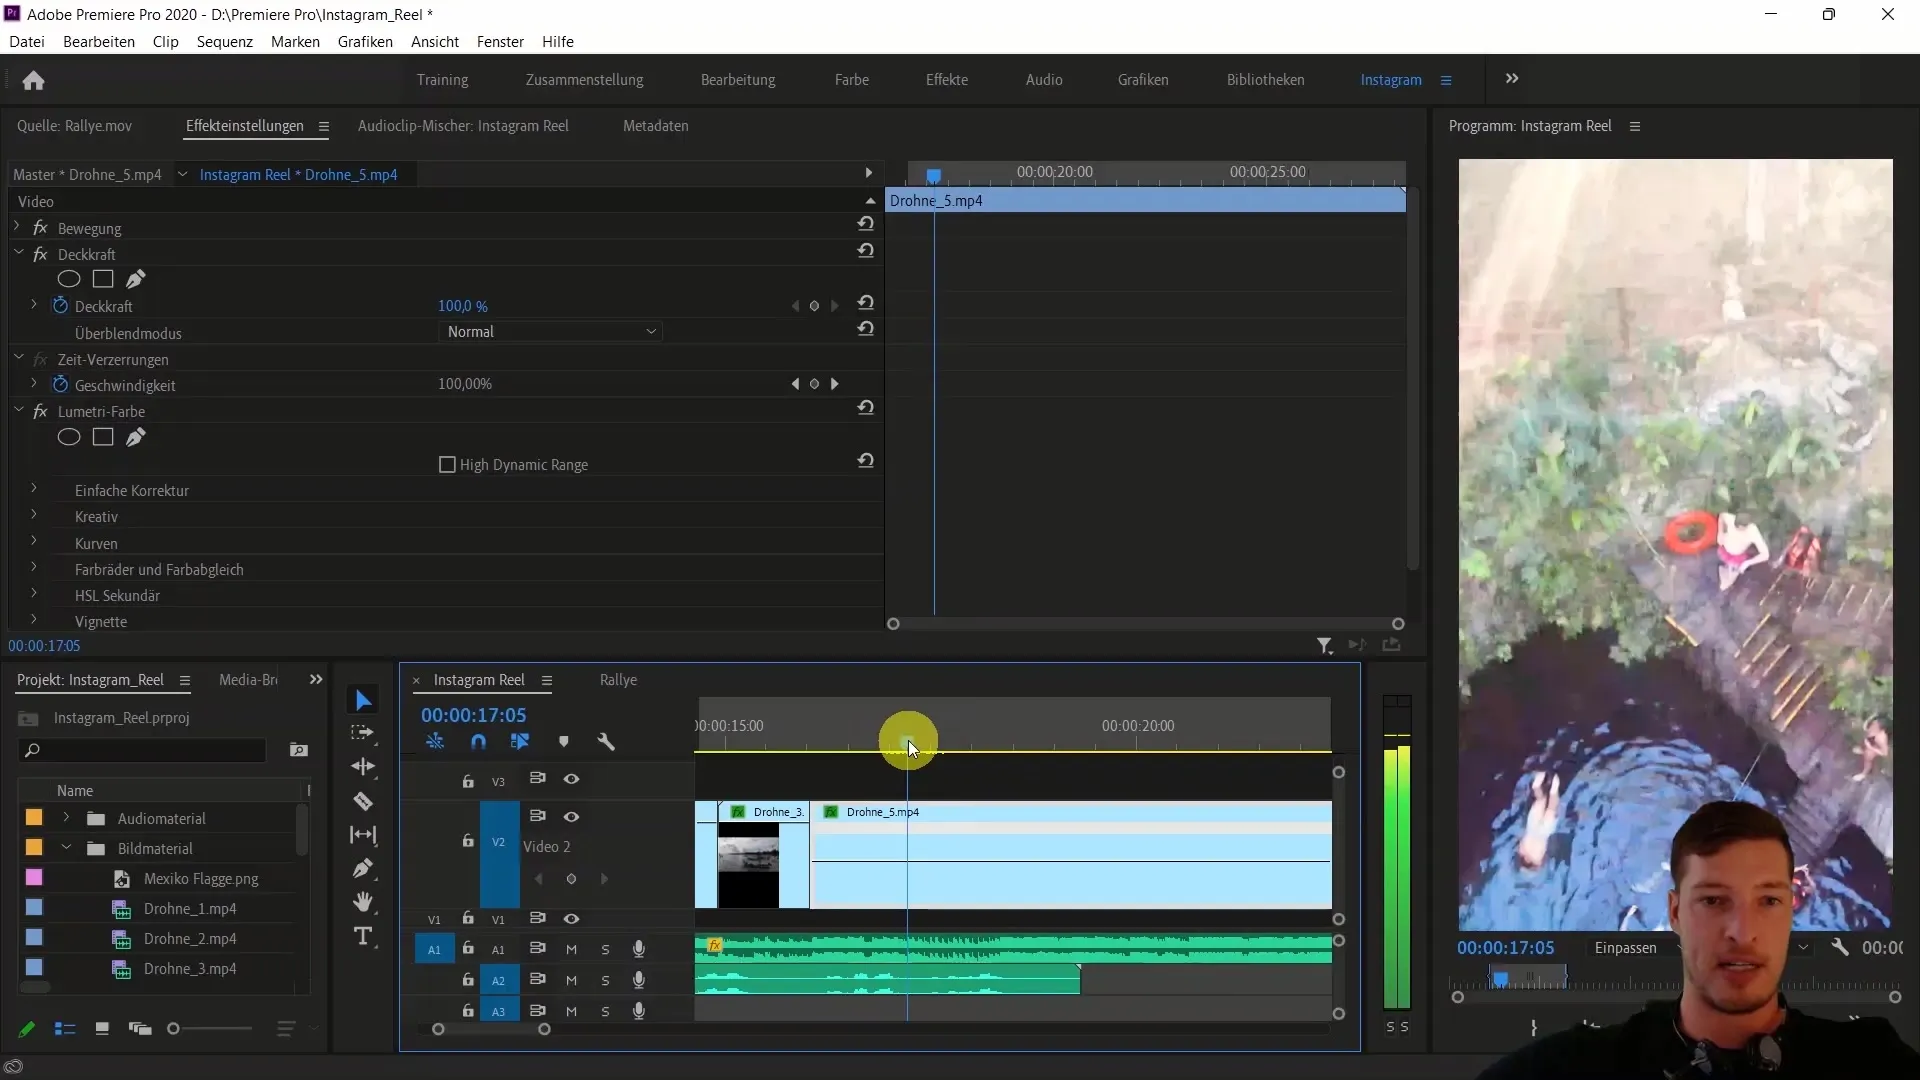This screenshot has height=1080, width=1920.
Task: Click Deckkraft value 100,0 %
Action: click(x=463, y=306)
